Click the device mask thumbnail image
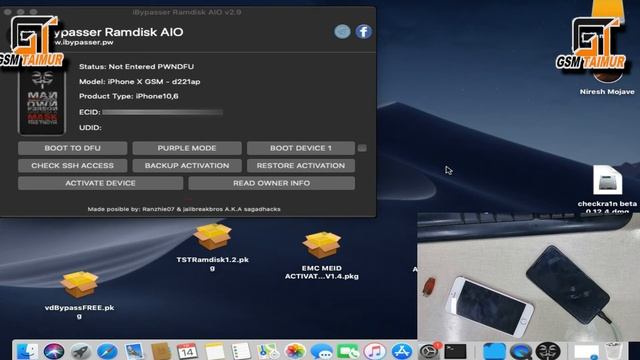This screenshot has height=360, width=640. [42, 102]
